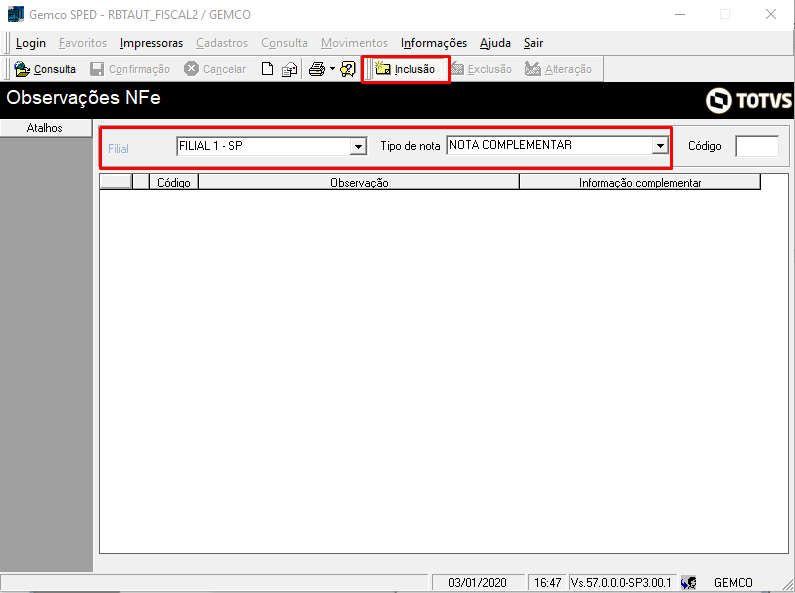Click the send document icon beside new page
The width and height of the screenshot is (795, 593).
290,69
